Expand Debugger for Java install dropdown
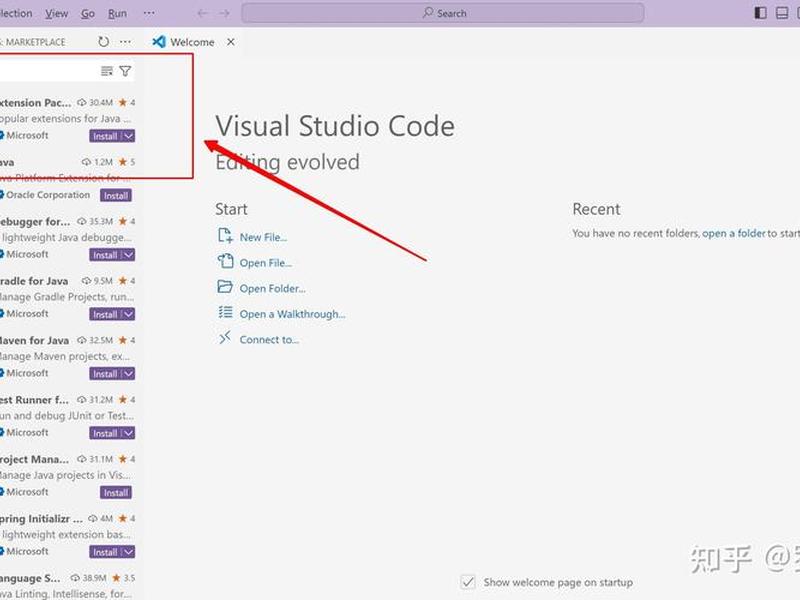The image size is (800, 600). 129,255
